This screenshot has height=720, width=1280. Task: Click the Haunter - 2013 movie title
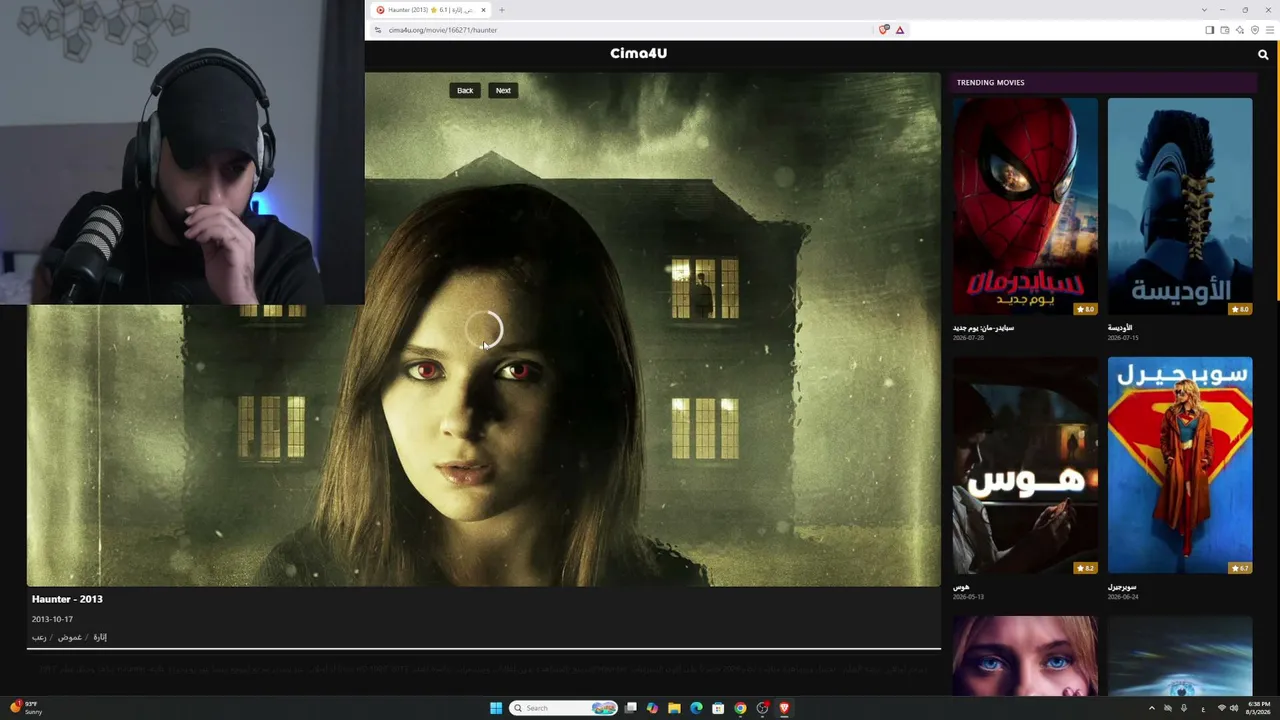67,599
